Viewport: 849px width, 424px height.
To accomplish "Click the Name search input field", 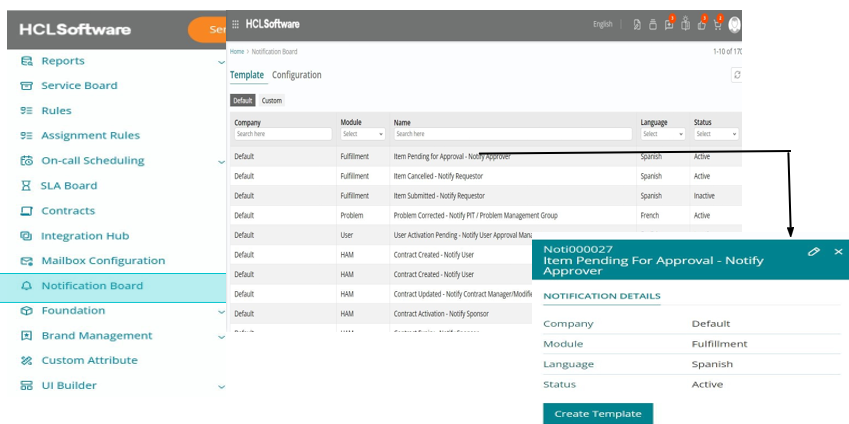I will (x=513, y=134).
